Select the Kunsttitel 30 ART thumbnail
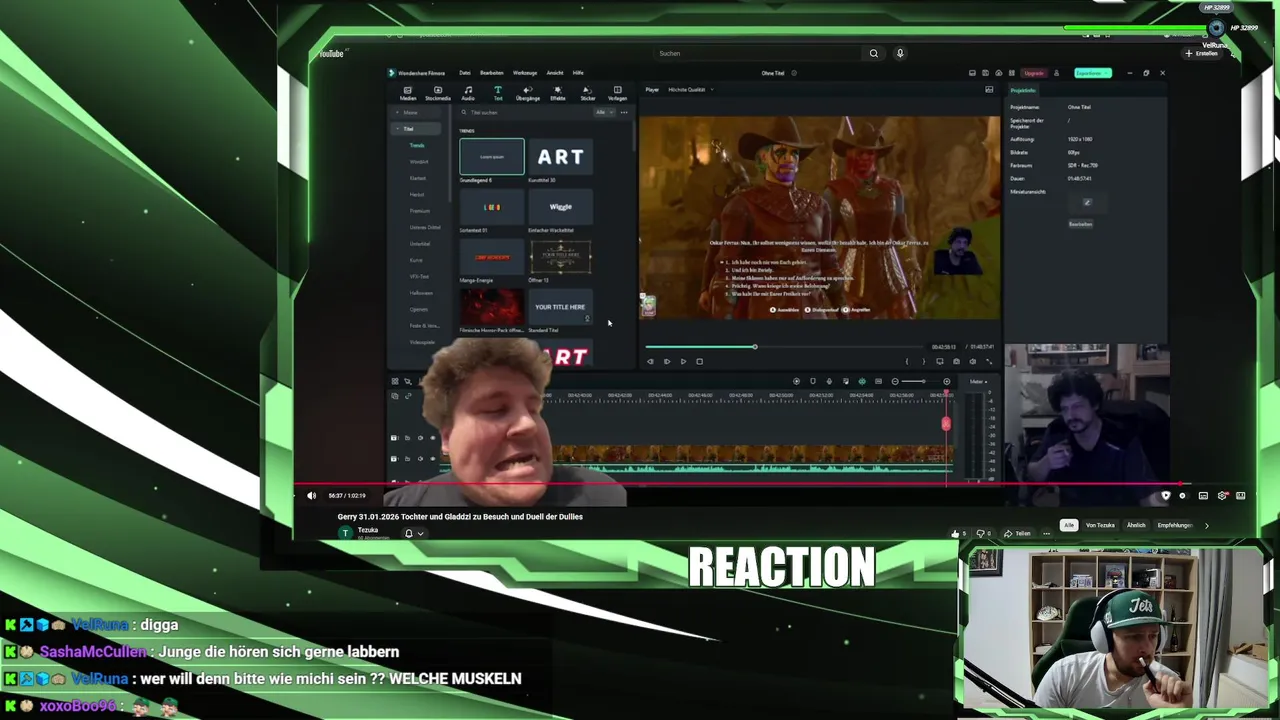 point(560,157)
